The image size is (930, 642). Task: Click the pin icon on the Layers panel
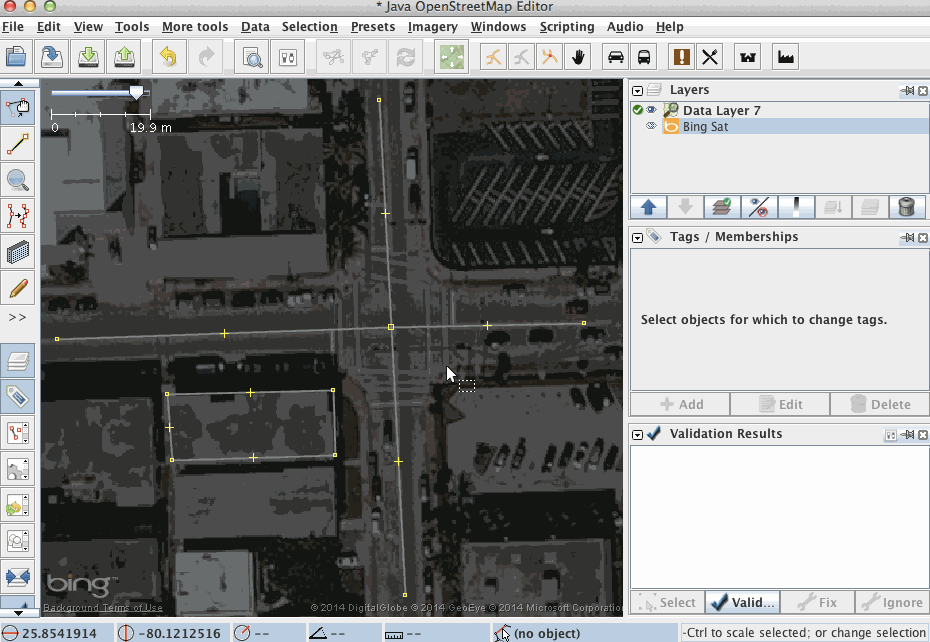pyautogui.click(x=908, y=90)
